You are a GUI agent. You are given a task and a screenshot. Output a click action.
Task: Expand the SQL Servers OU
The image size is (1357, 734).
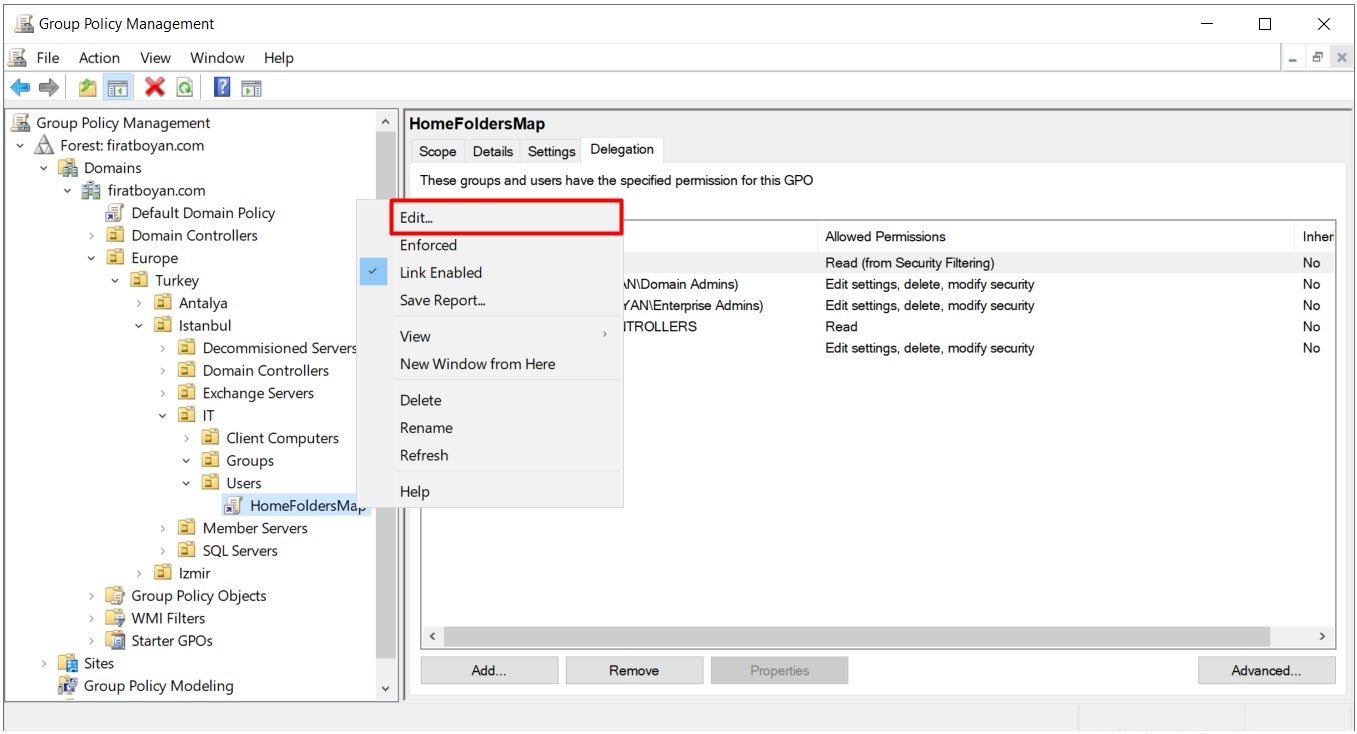[x=163, y=551]
